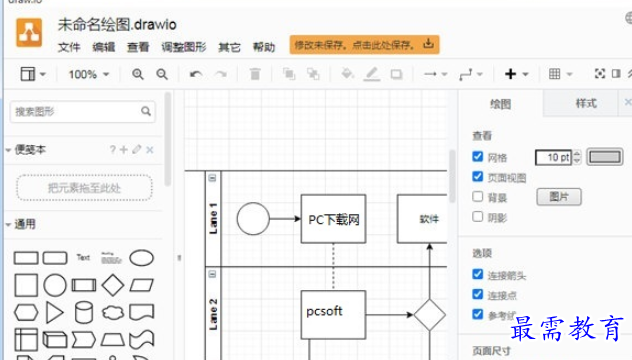Viewport: 632px width, 360px height.
Task: Open the table insert dropdown
Action: click(561, 74)
